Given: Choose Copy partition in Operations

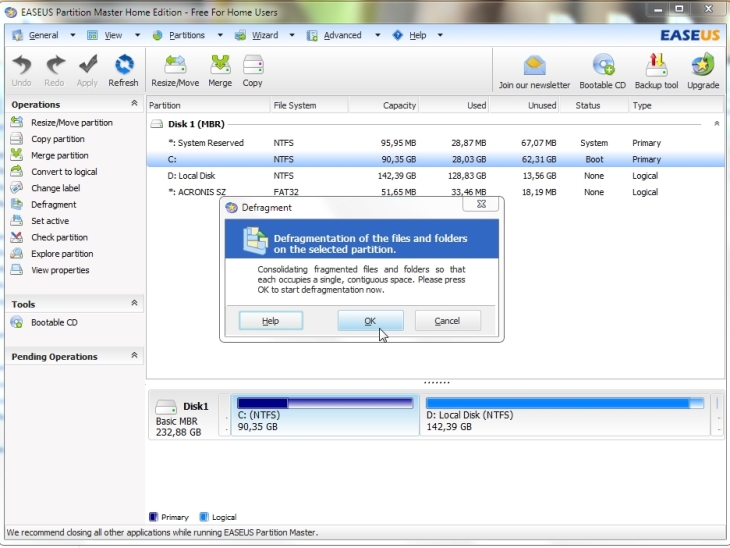Looking at the screenshot, I should point(48,139).
